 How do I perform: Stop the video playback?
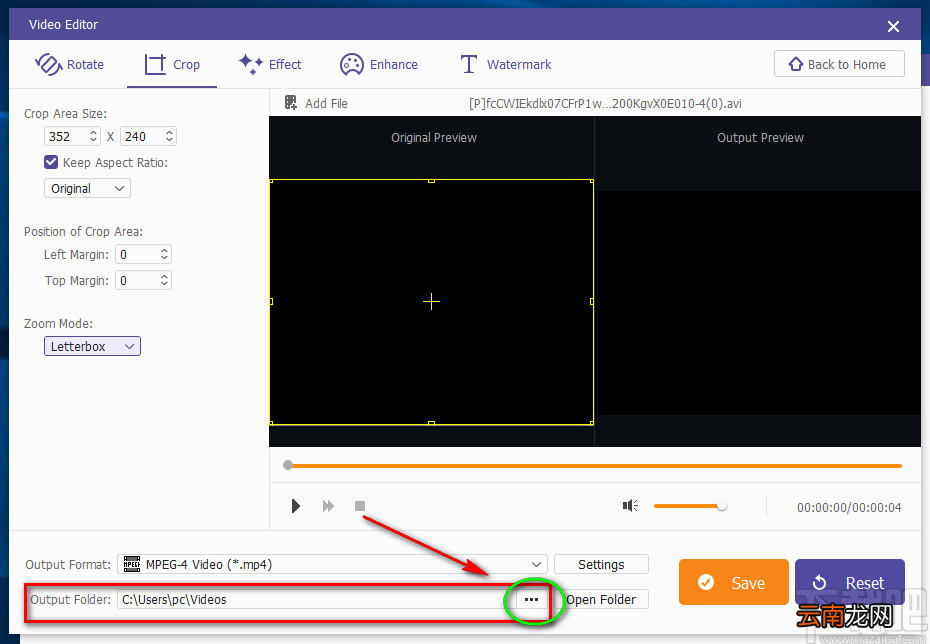pyautogui.click(x=359, y=506)
